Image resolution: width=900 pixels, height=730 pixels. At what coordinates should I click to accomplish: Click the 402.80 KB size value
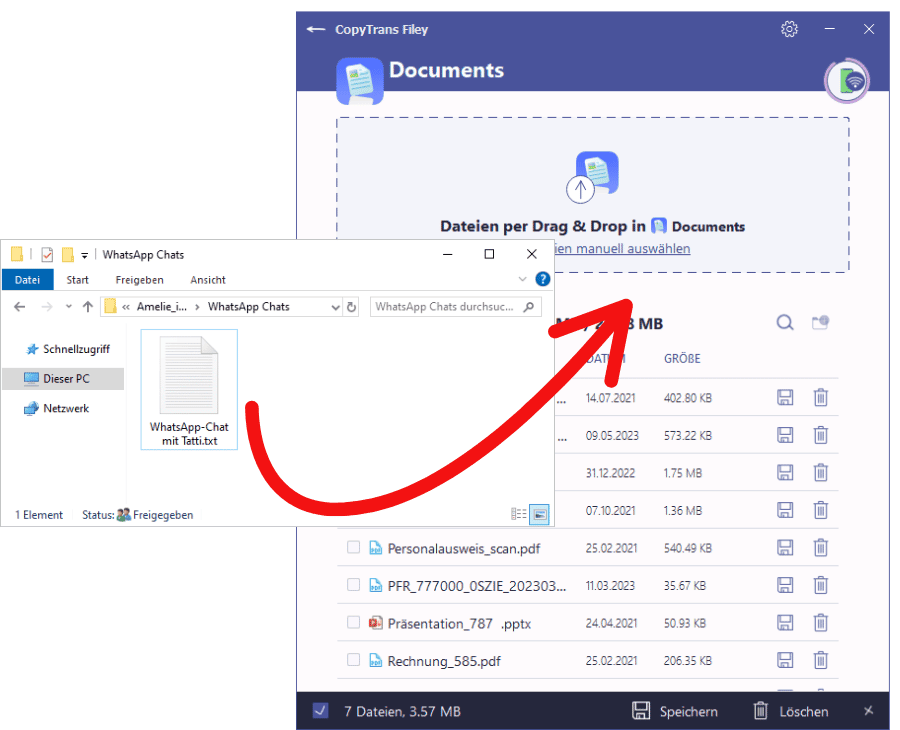(x=688, y=398)
